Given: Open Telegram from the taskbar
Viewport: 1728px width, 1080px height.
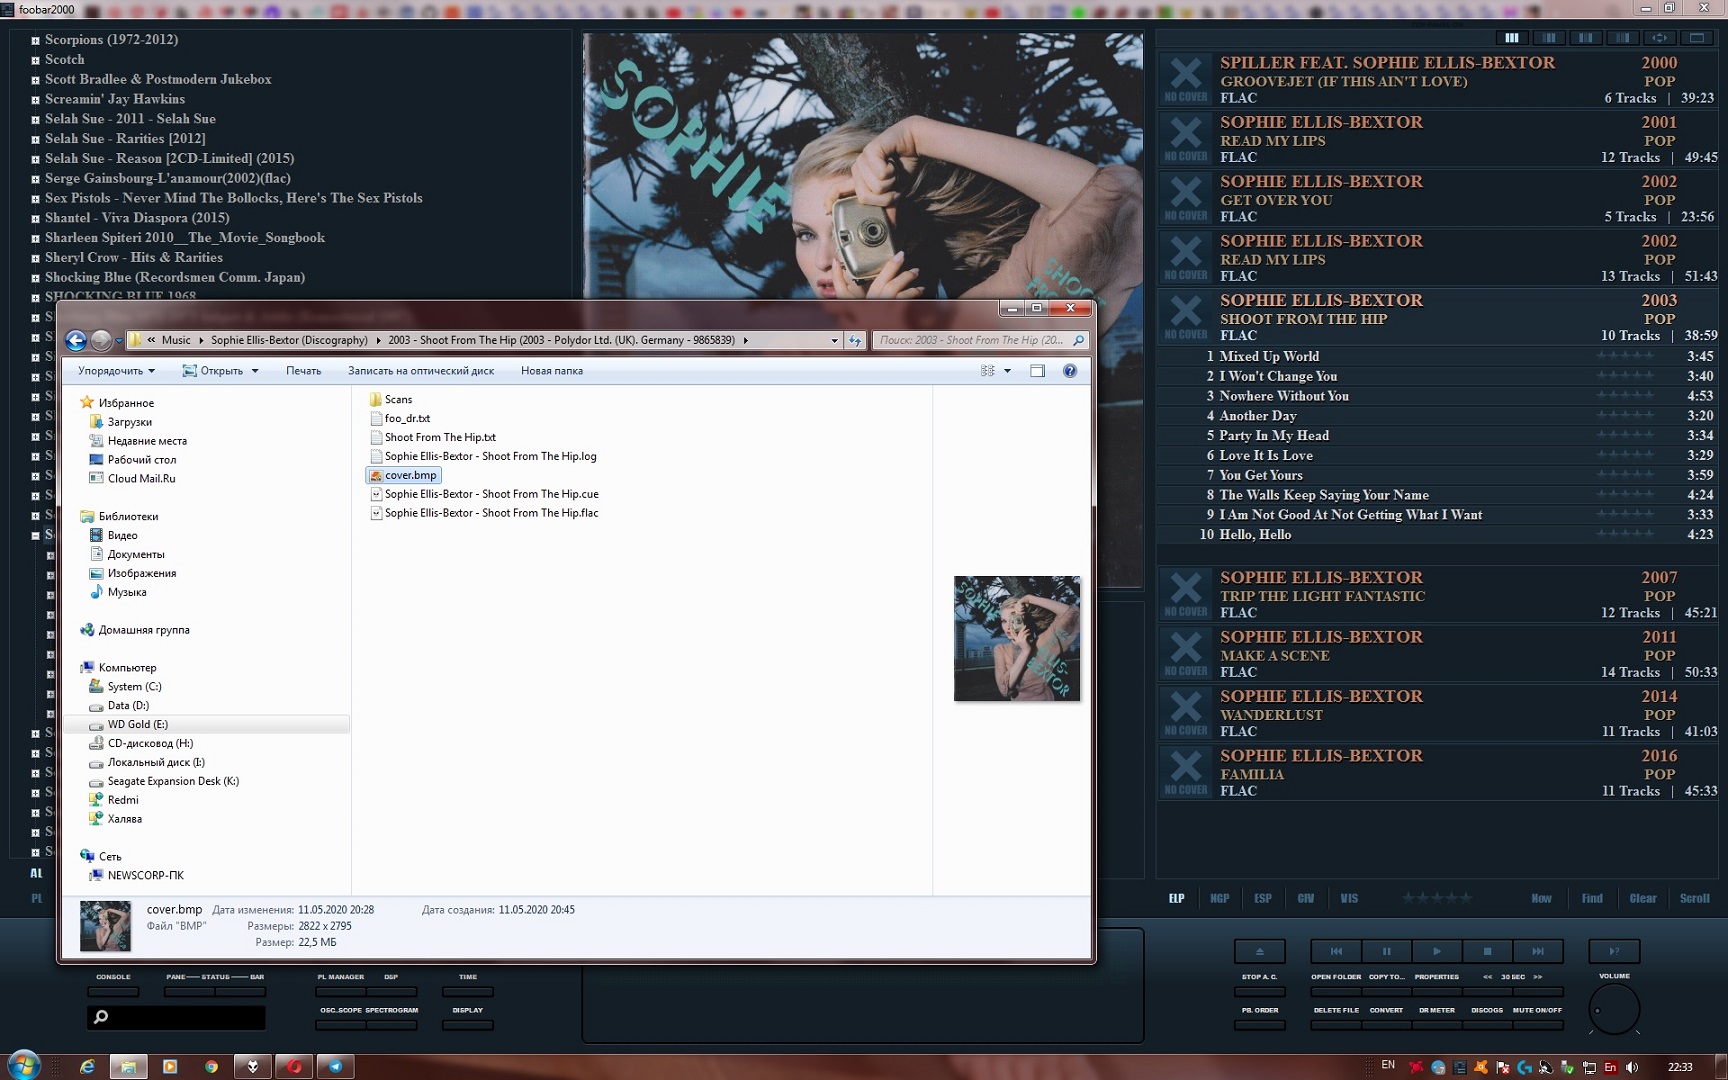Looking at the screenshot, I should coord(335,1067).
